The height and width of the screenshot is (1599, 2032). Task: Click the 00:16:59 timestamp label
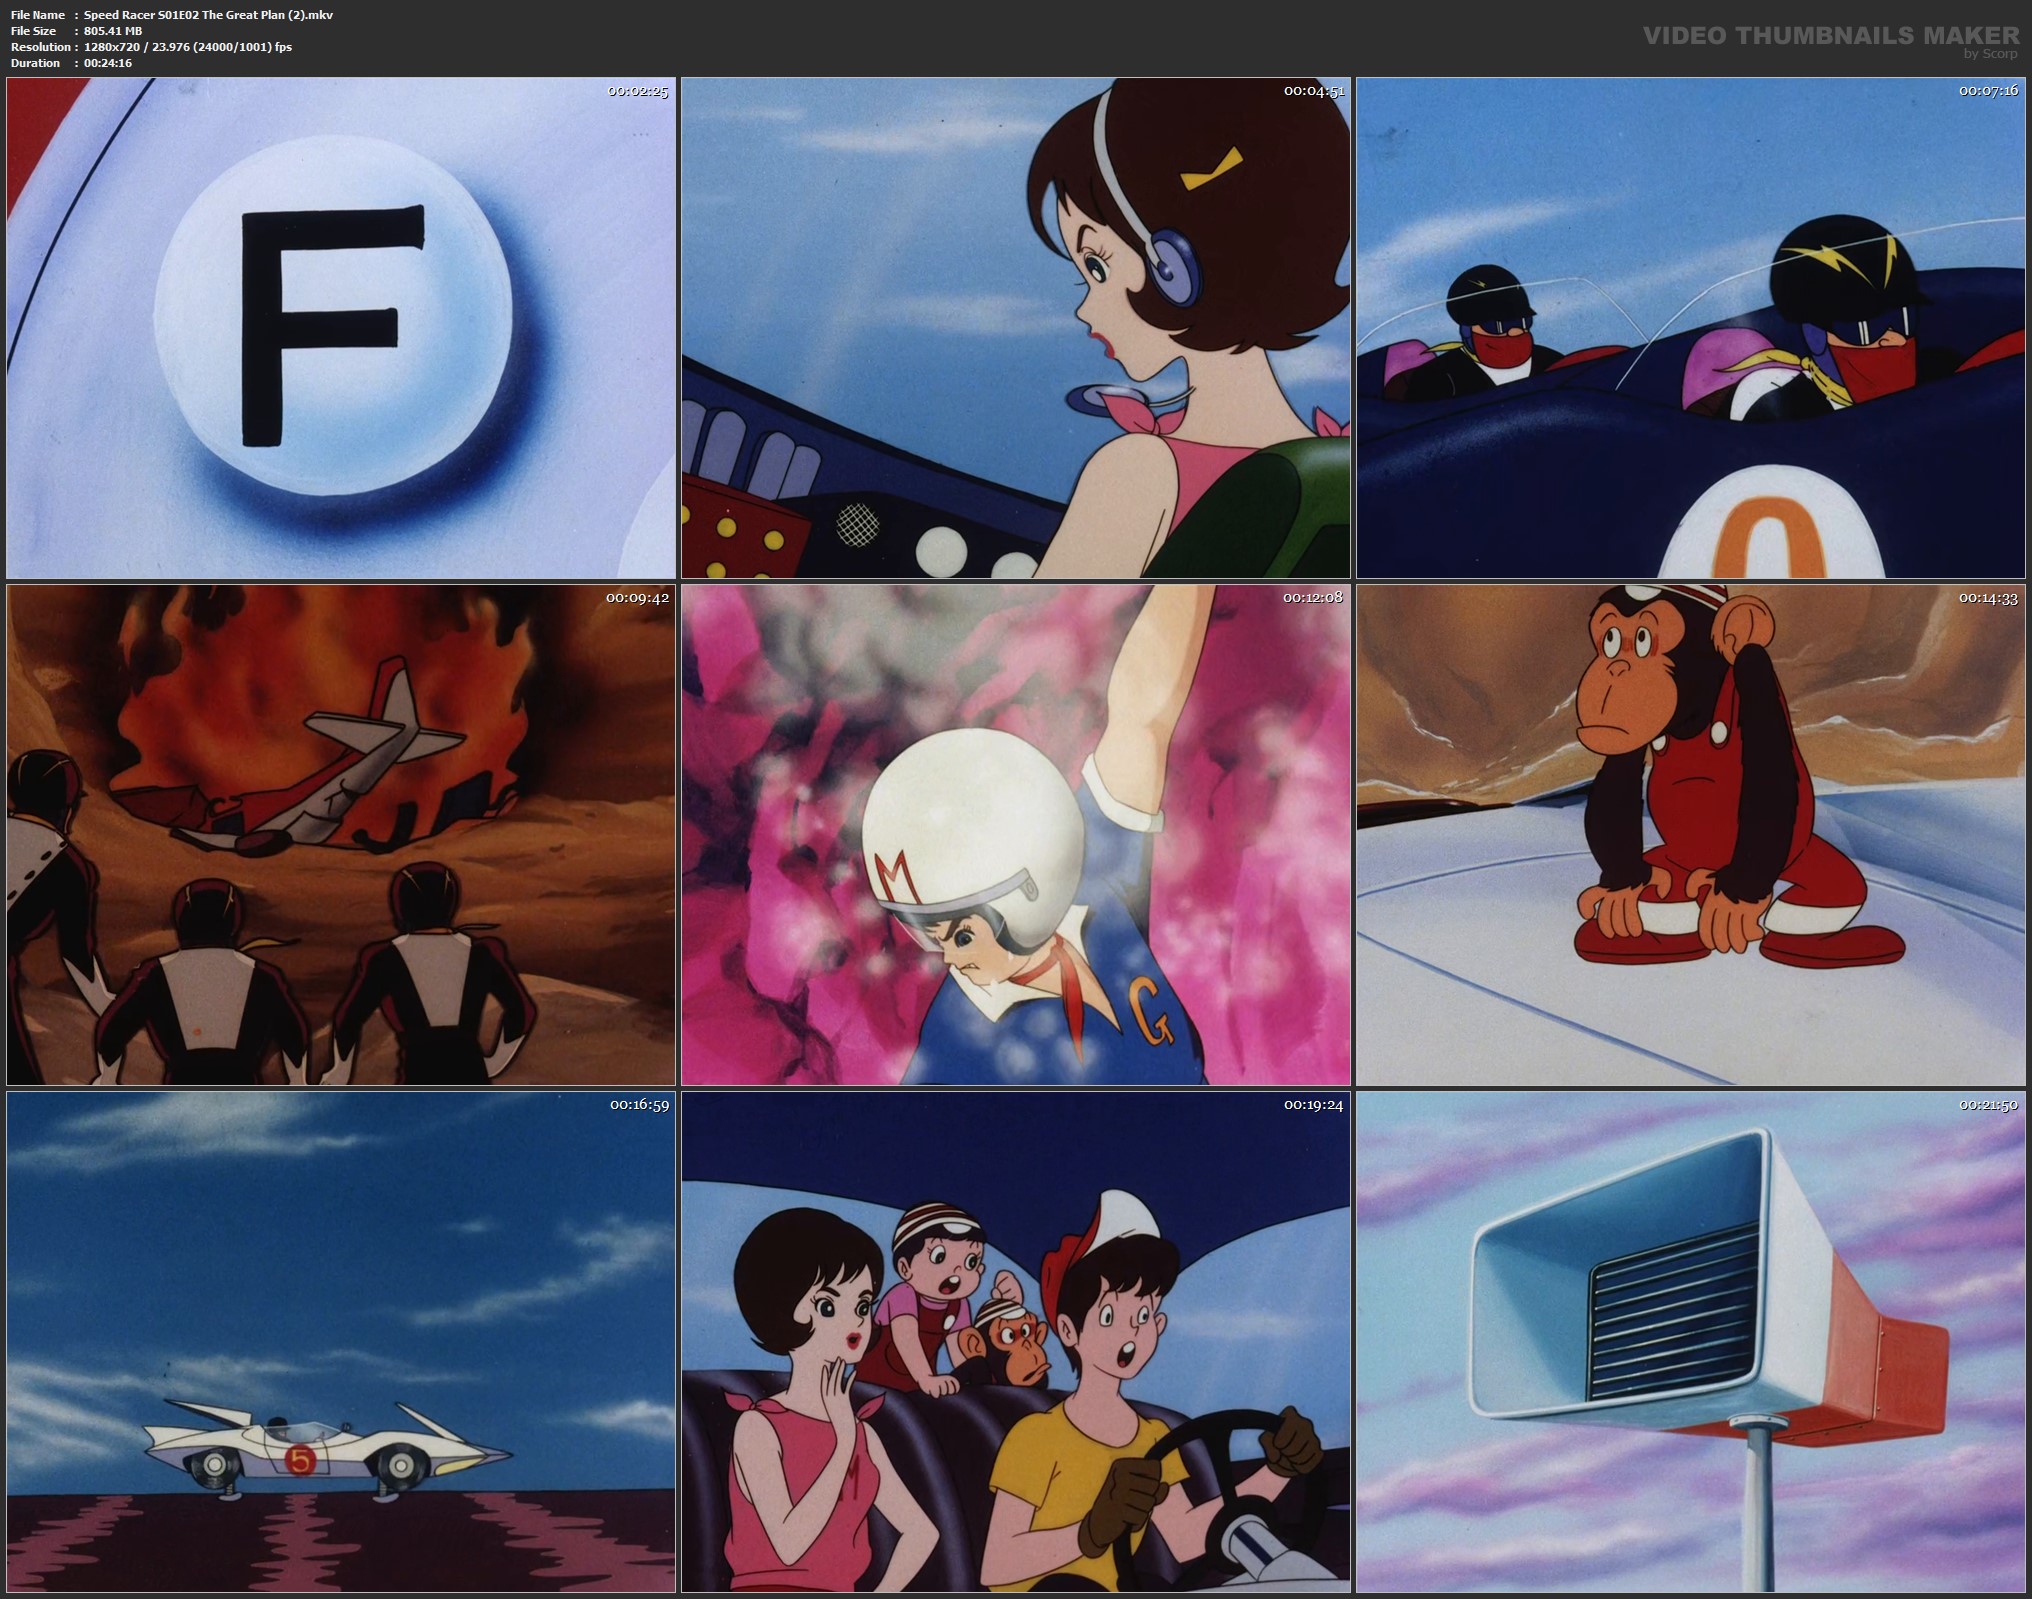click(638, 1105)
